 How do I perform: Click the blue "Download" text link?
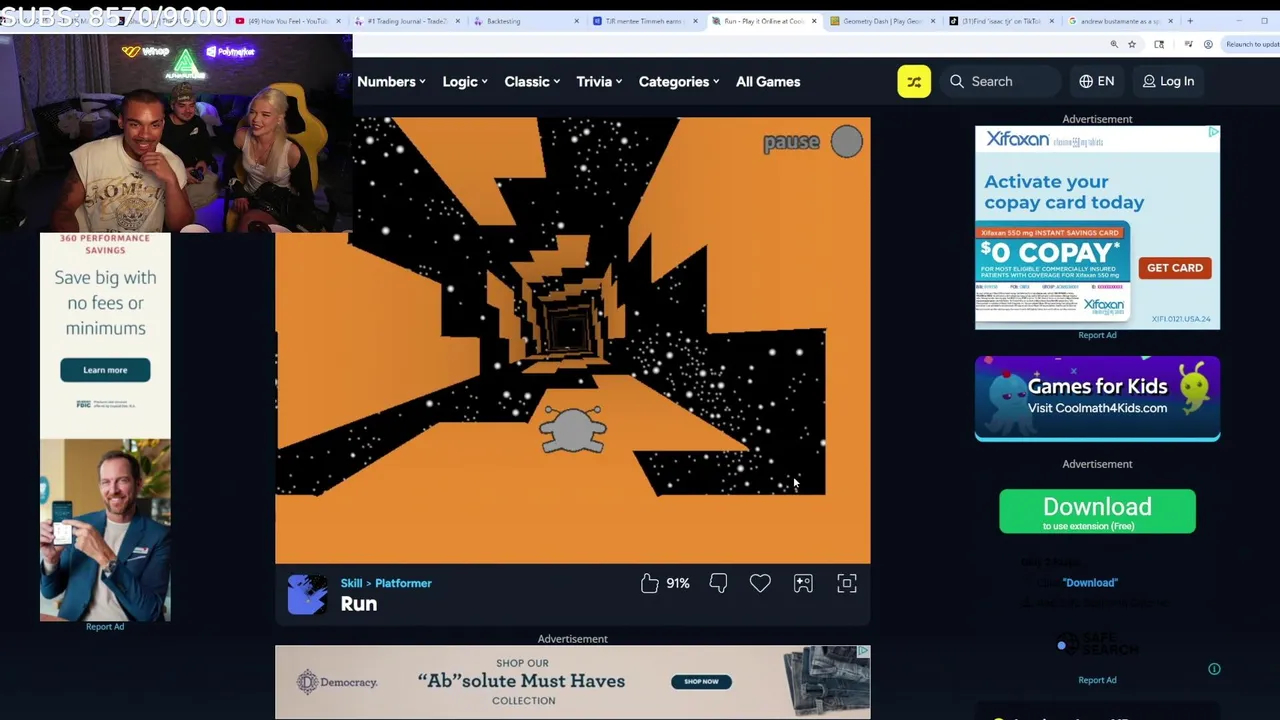pos(1090,583)
